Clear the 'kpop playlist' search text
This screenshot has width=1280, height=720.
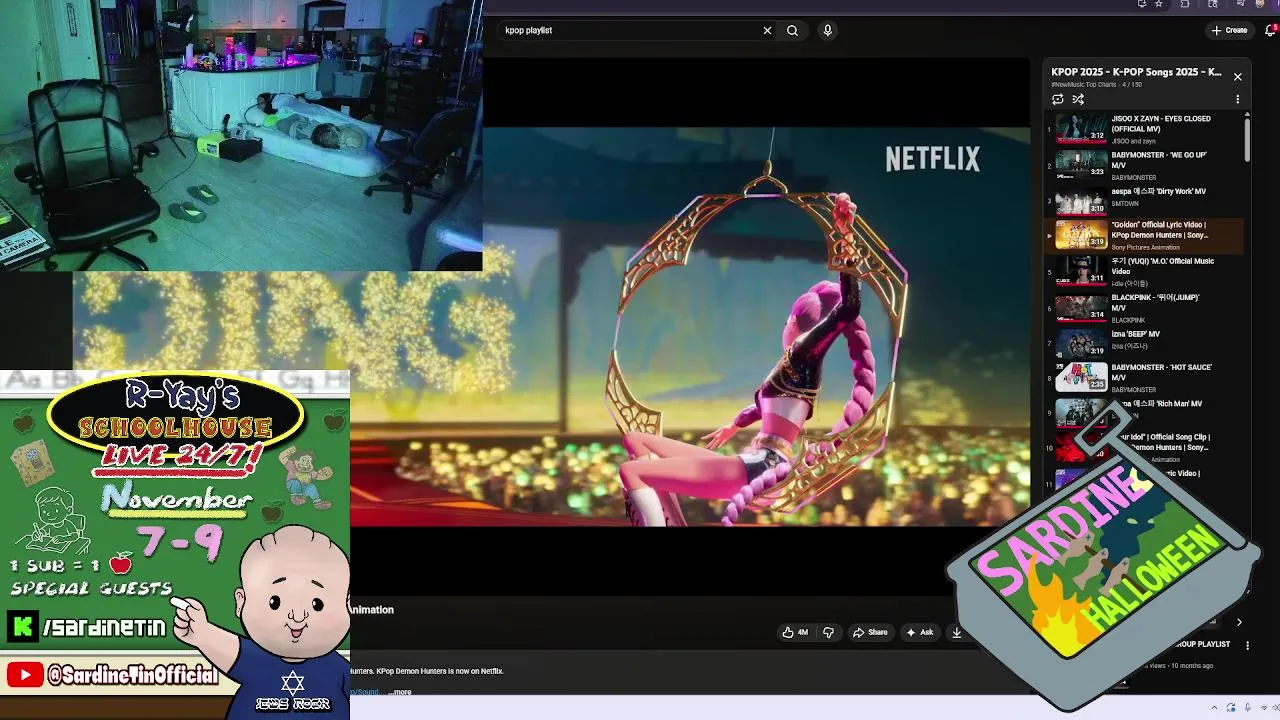pyautogui.click(x=767, y=30)
